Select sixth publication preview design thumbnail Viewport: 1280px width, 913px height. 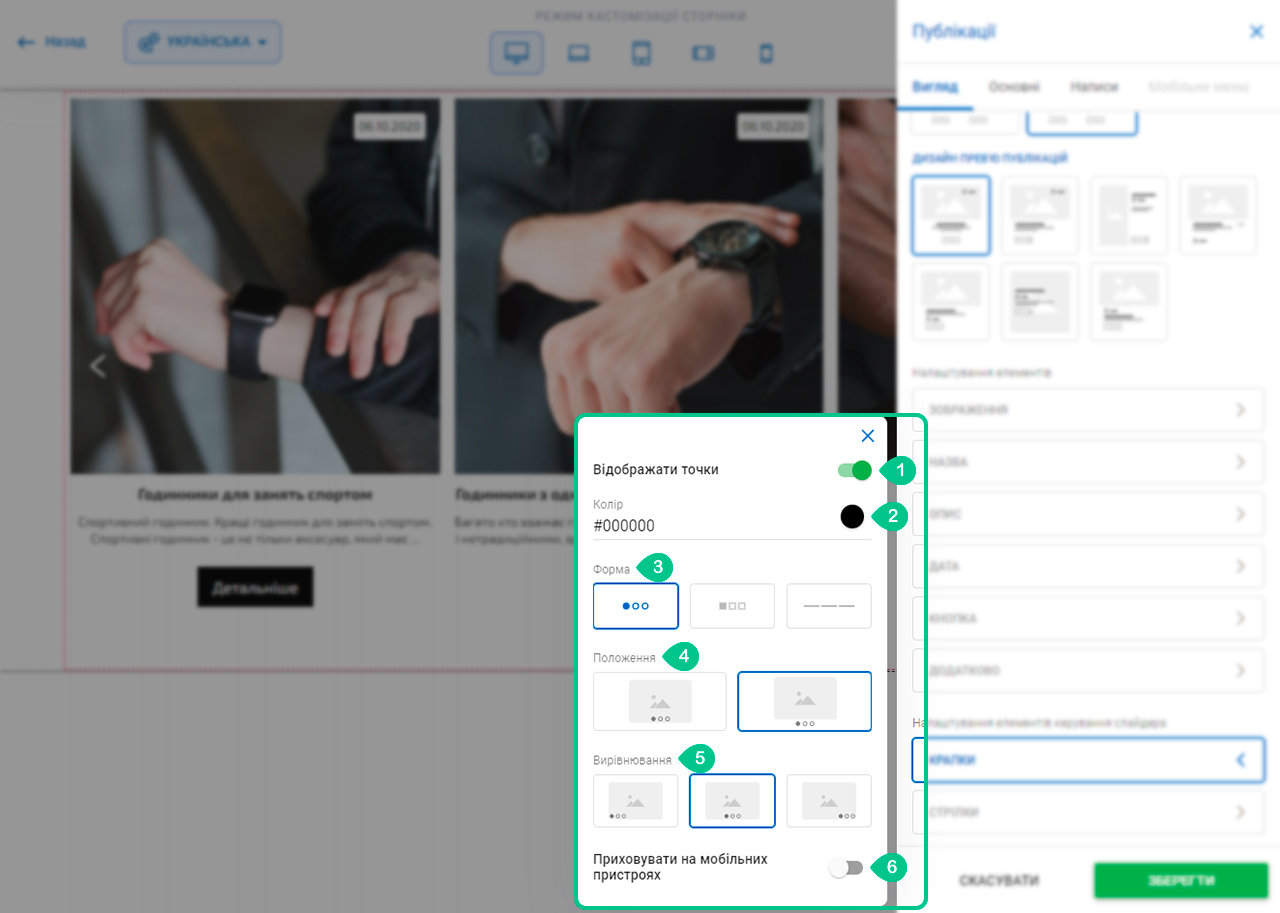tap(1040, 302)
